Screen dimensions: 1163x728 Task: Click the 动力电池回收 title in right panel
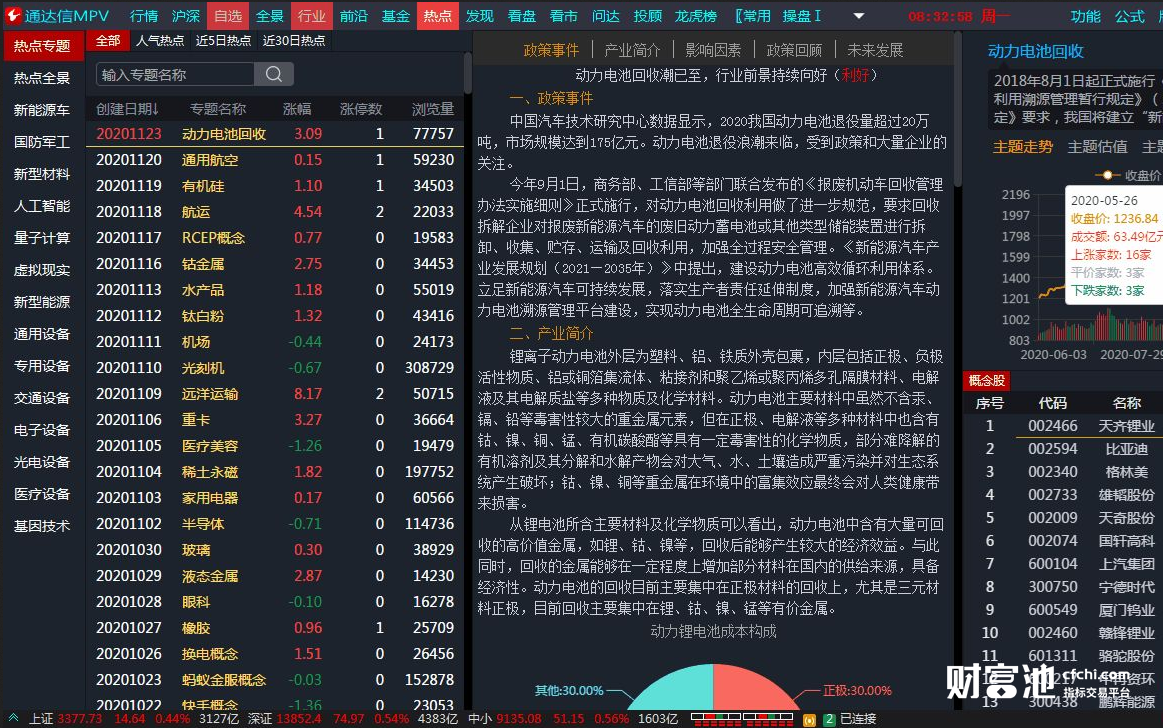pyautogui.click(x=1035, y=51)
